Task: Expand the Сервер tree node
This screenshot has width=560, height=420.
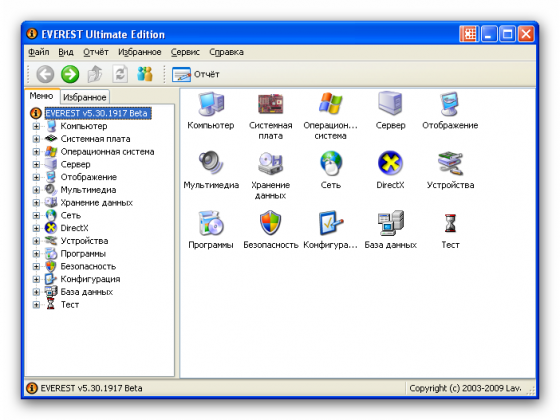Action: (x=36, y=164)
